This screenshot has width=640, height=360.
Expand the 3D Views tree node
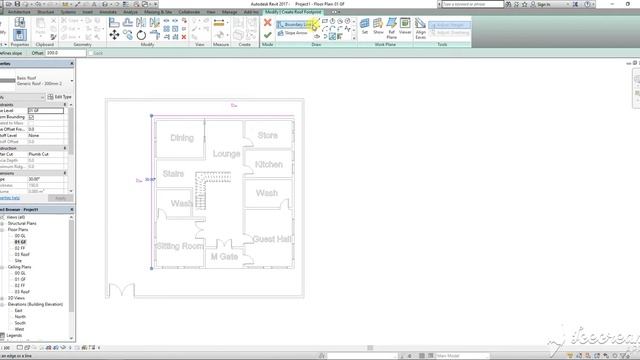[2, 298]
